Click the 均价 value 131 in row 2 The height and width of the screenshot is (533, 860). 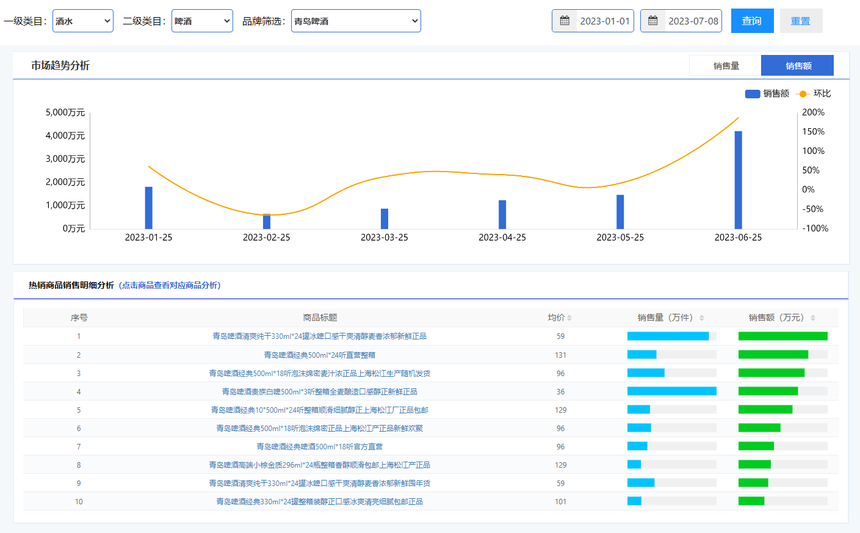click(x=560, y=355)
